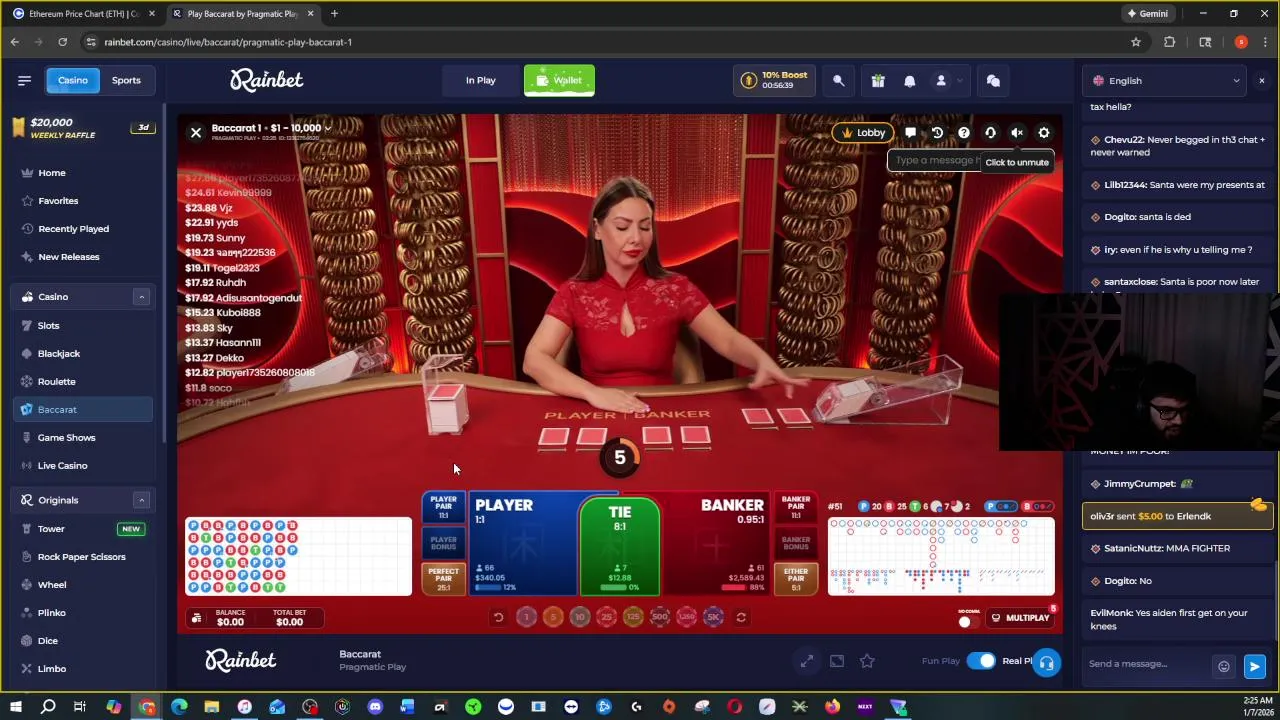Toggle the No Commission switch
1280x720 pixels.
[x=968, y=621]
